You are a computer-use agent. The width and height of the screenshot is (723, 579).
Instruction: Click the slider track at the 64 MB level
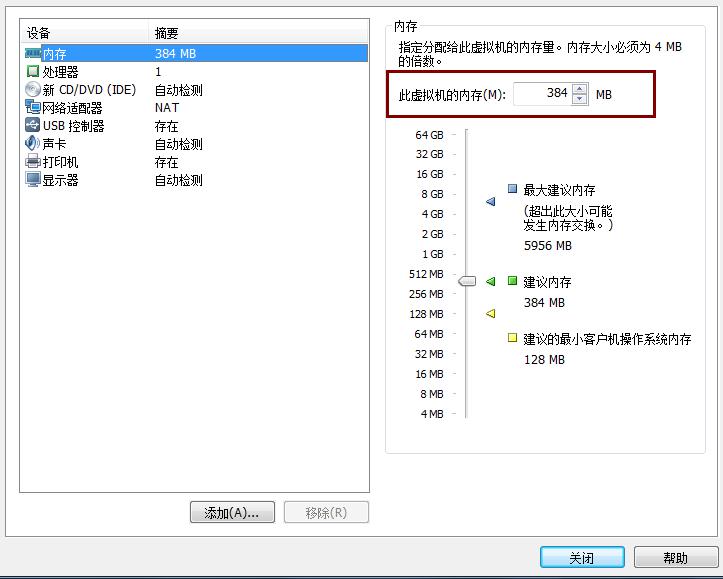pyautogui.click(x=466, y=334)
